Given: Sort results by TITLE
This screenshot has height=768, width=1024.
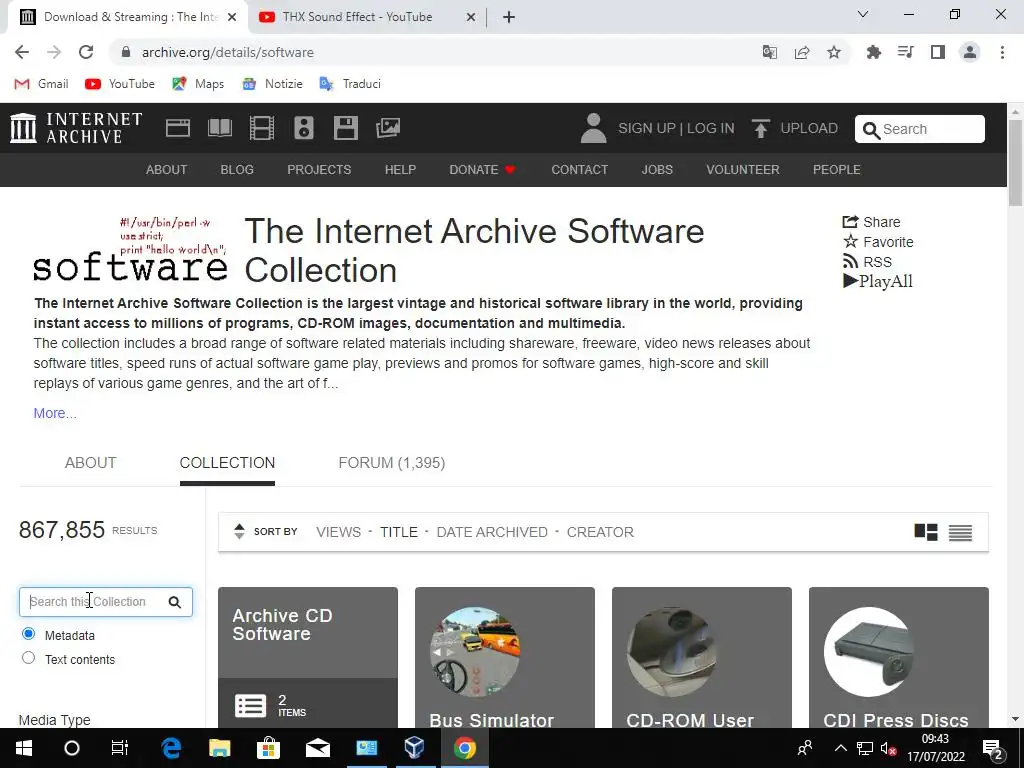Looking at the screenshot, I should coord(398,532).
